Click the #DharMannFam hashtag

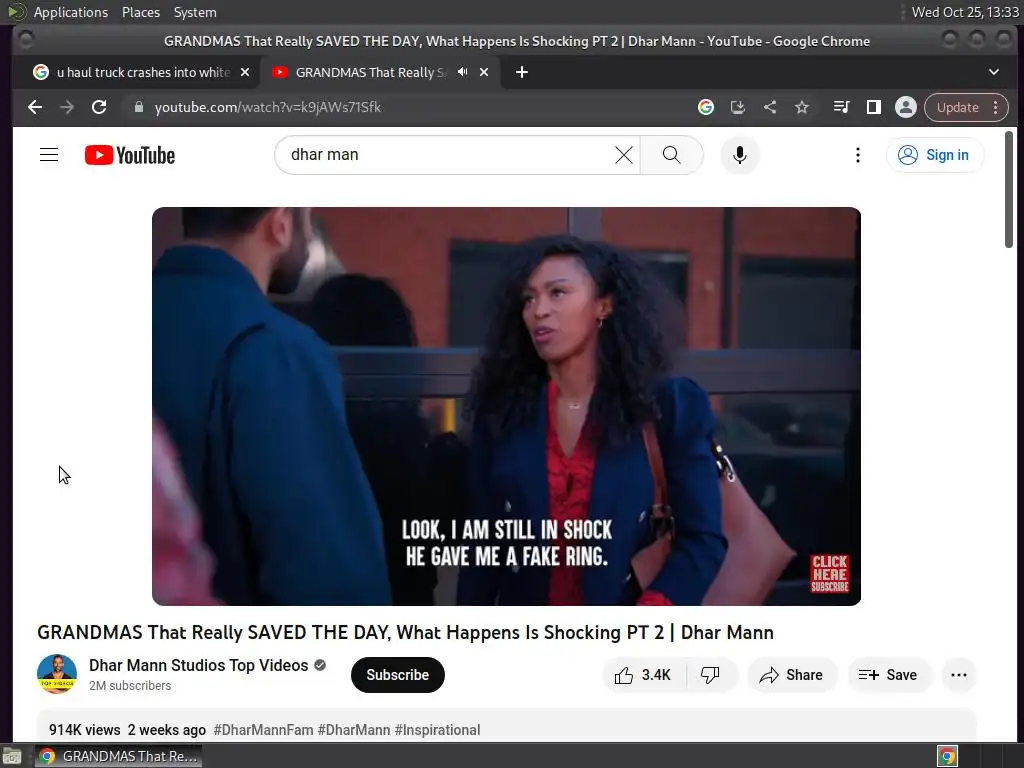coord(263,729)
